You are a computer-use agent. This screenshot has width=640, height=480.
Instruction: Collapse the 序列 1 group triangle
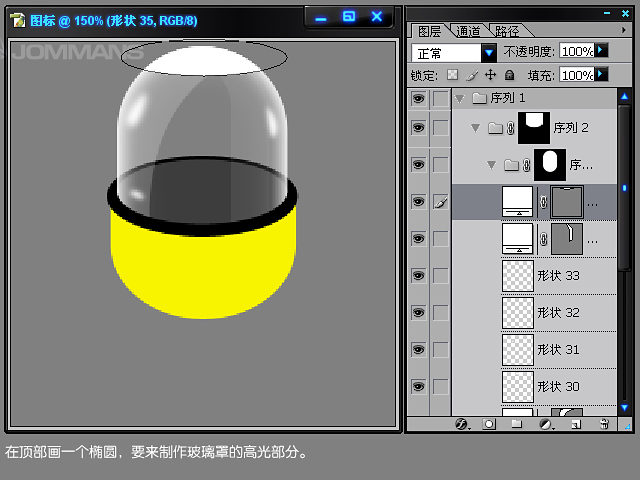click(460, 99)
